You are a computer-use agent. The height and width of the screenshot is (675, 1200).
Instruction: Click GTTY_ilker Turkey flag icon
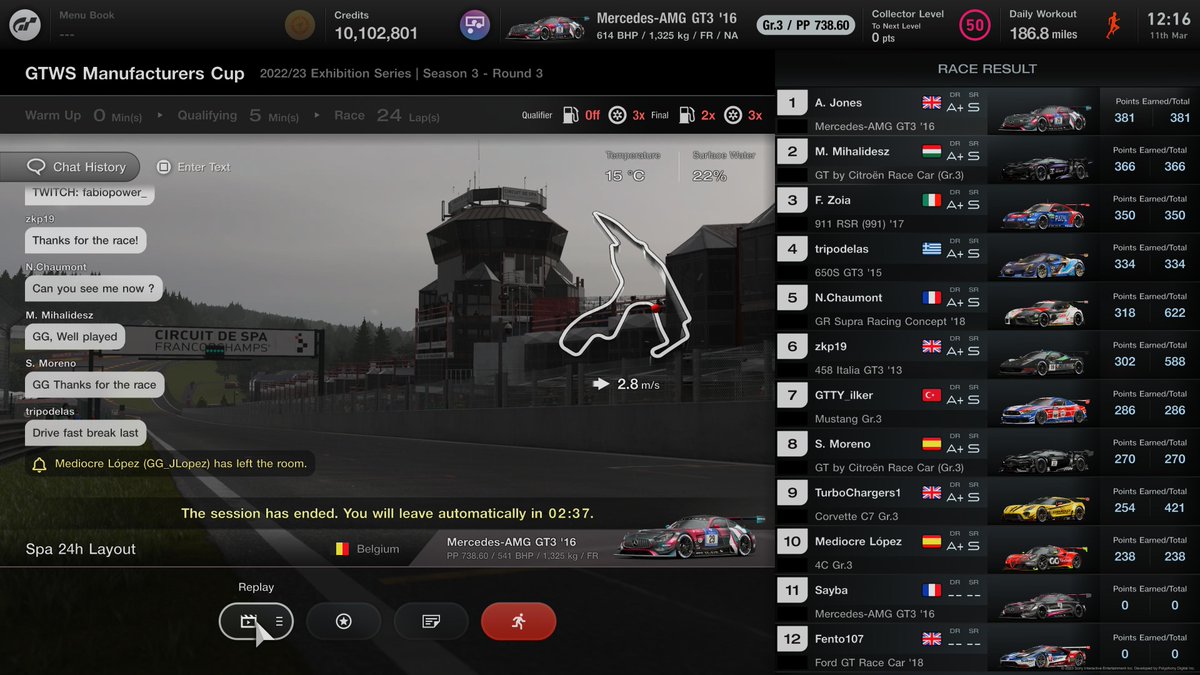(x=932, y=395)
